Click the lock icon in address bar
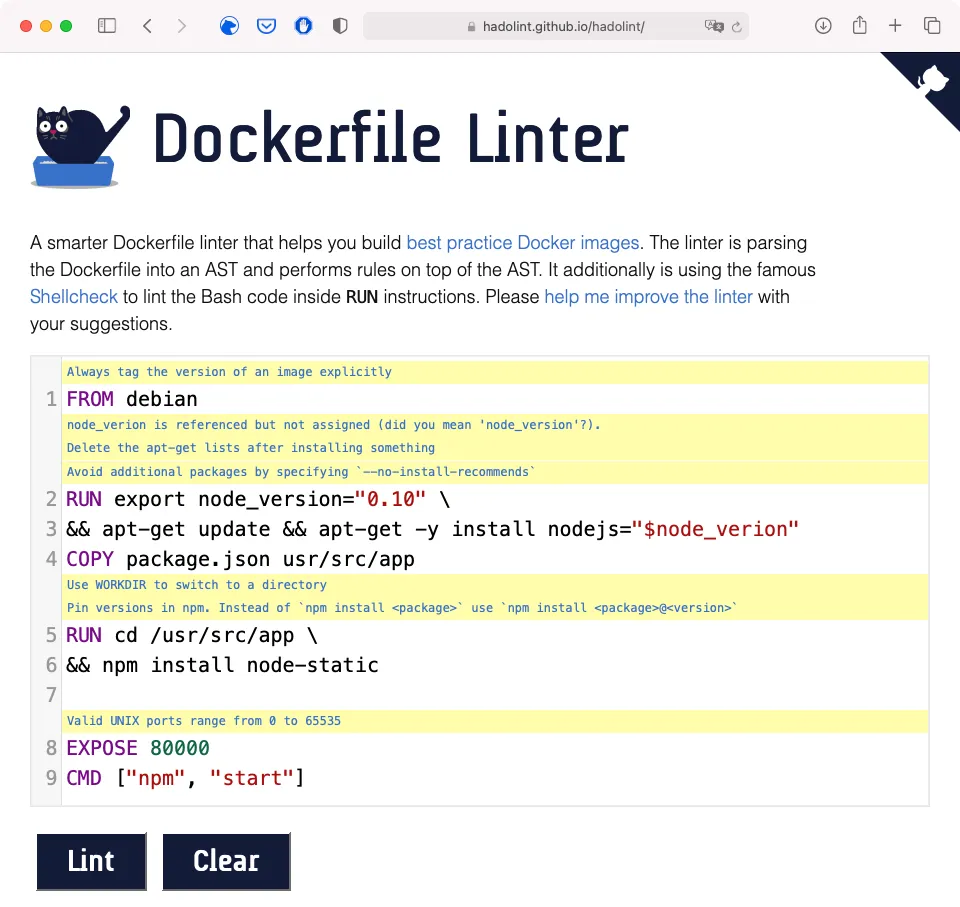 pos(471,27)
